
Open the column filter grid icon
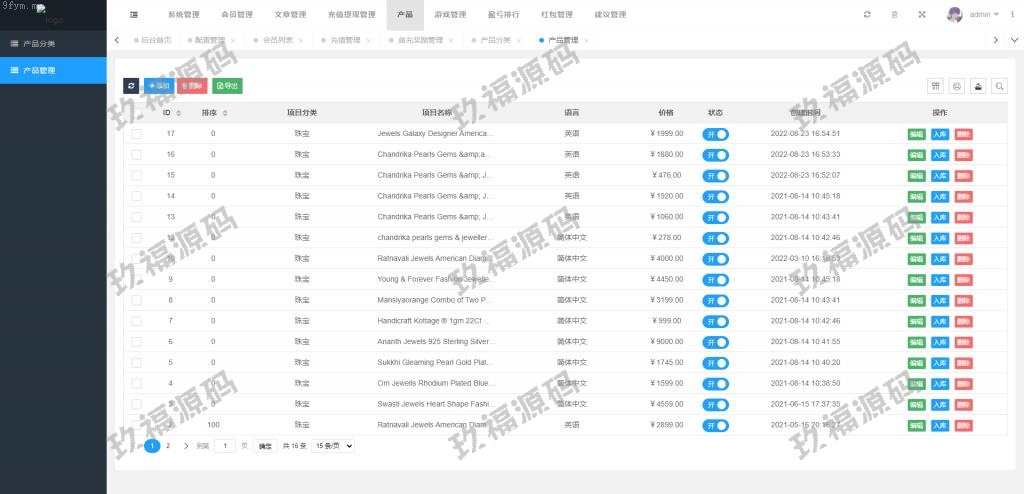935,86
